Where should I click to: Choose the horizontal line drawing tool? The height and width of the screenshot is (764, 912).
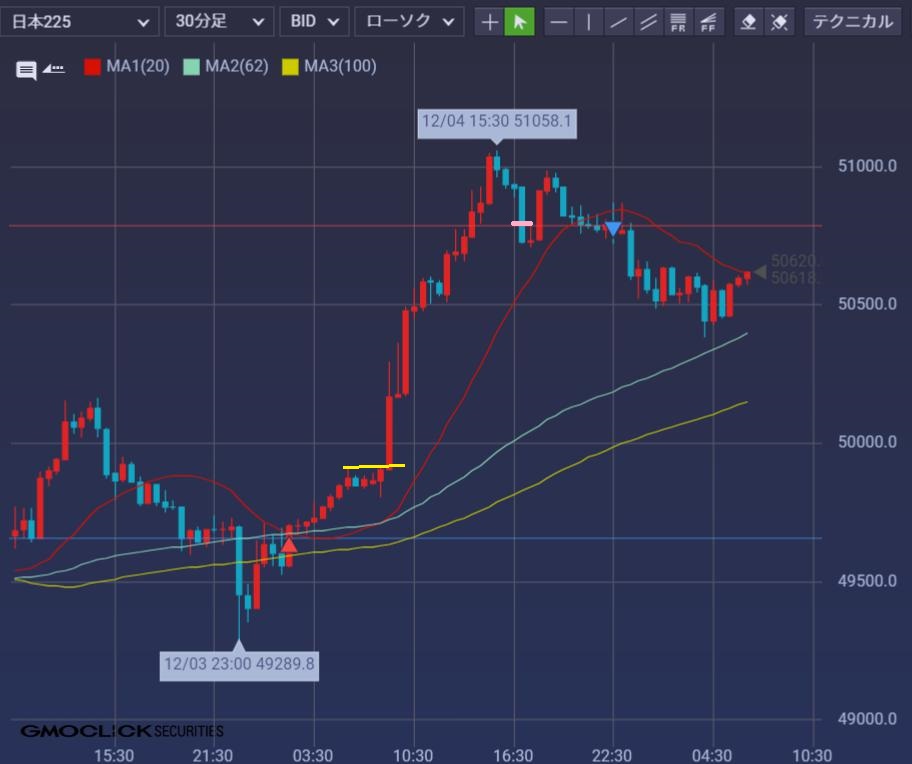coord(559,22)
